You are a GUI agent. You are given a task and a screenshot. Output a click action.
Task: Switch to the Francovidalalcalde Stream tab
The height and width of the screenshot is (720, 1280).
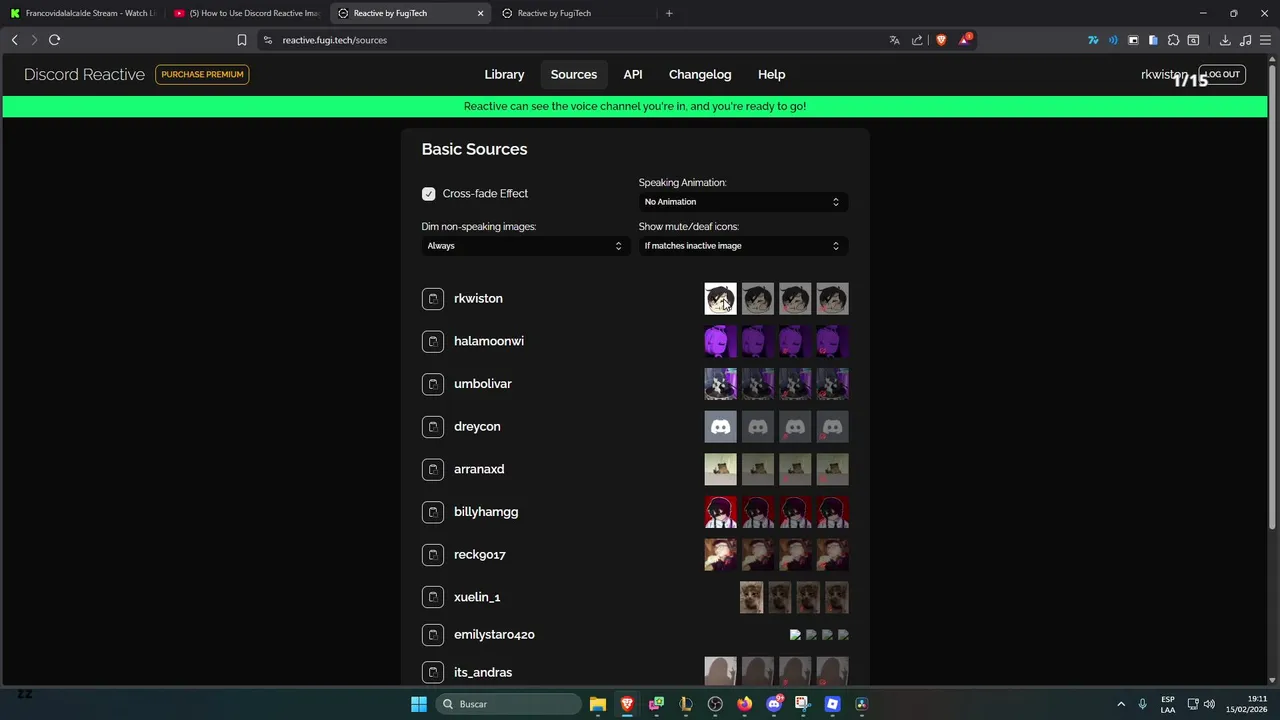click(83, 13)
